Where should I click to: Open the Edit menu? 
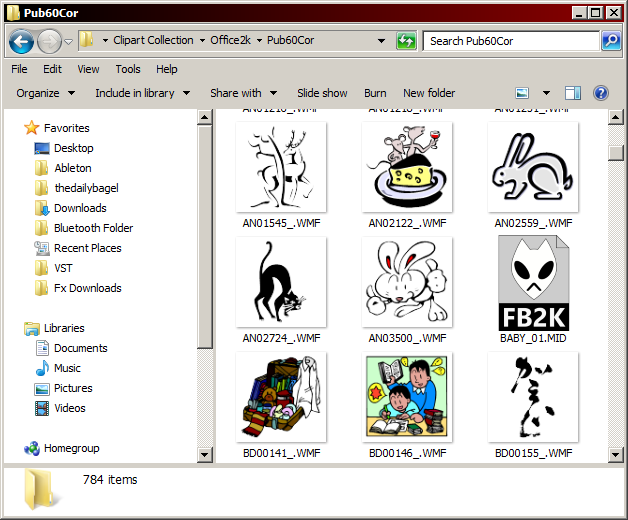point(52,69)
